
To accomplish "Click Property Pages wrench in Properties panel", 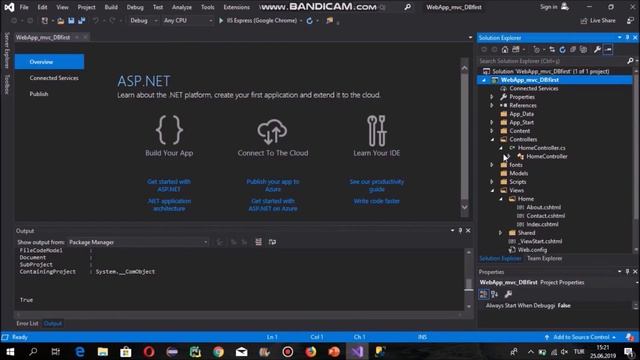I will (508, 294).
